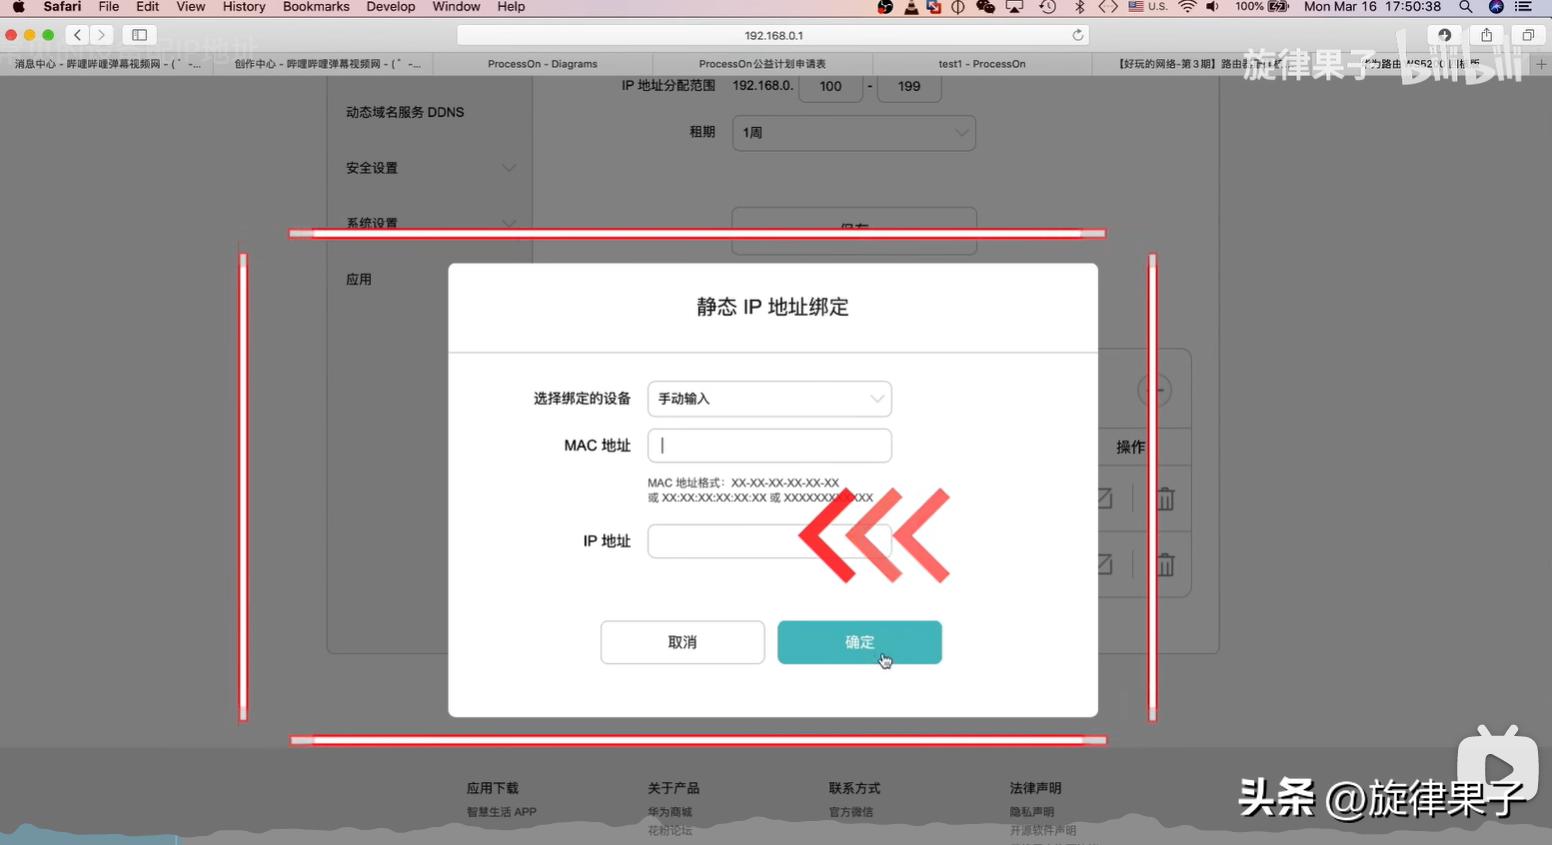Open the History menu
The height and width of the screenshot is (845, 1552).
pos(244,7)
